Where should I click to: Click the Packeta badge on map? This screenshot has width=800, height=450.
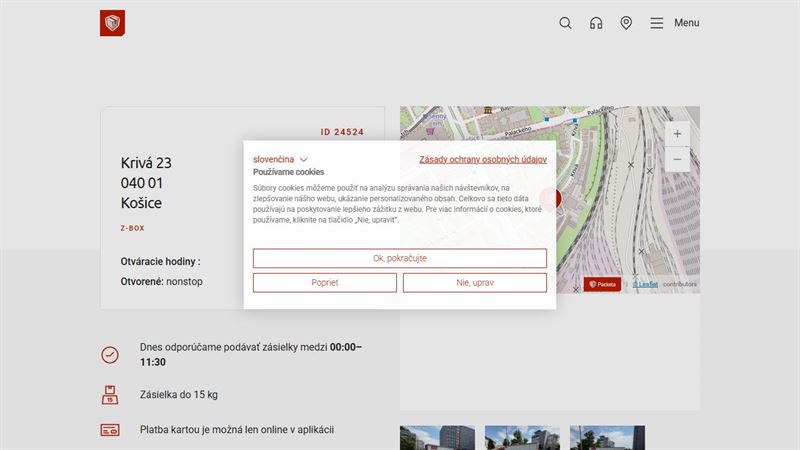[602, 284]
